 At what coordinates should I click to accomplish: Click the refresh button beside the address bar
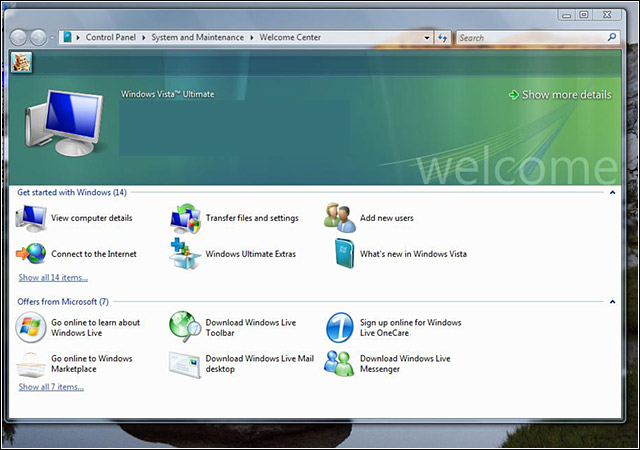[442, 38]
